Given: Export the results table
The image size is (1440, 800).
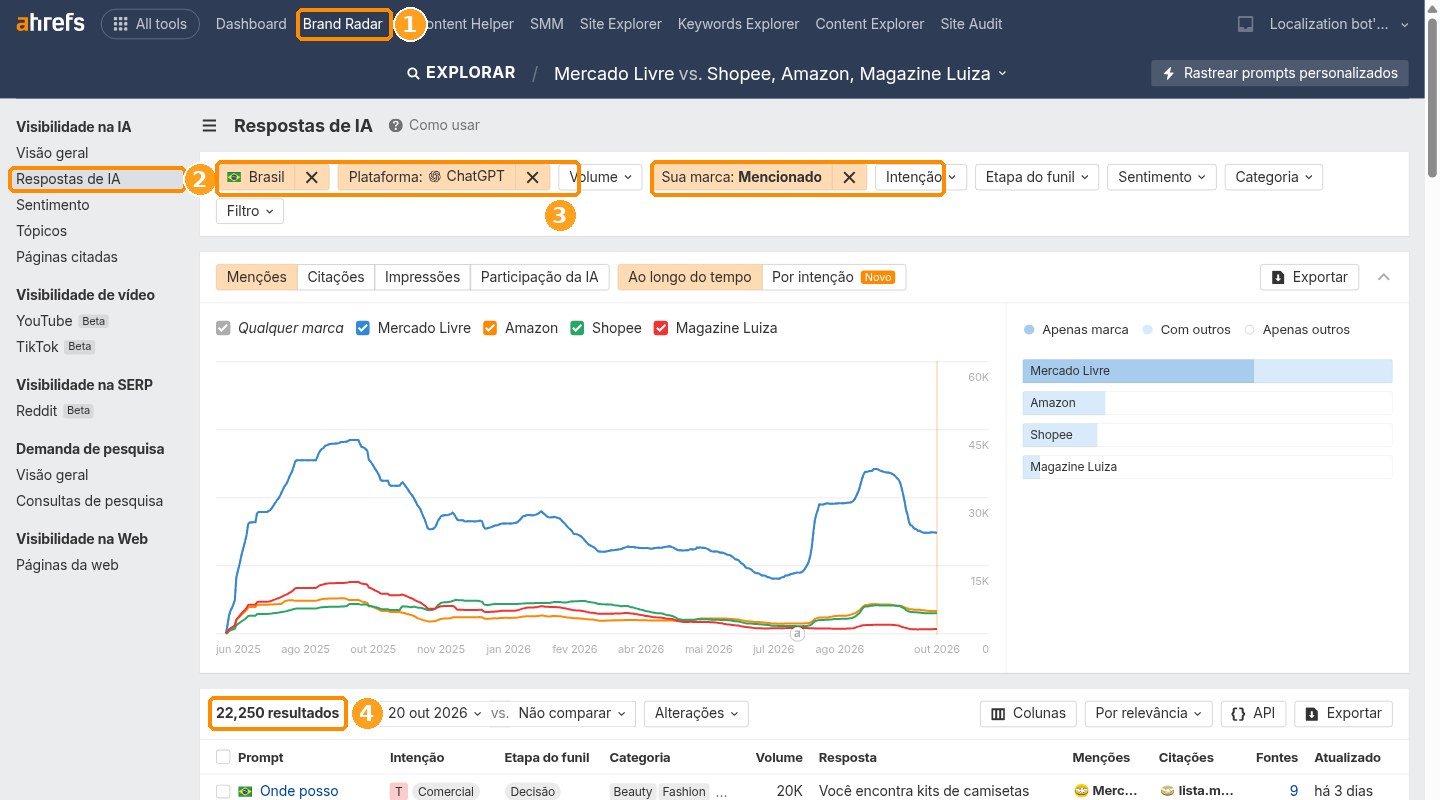Looking at the screenshot, I should (x=1343, y=713).
